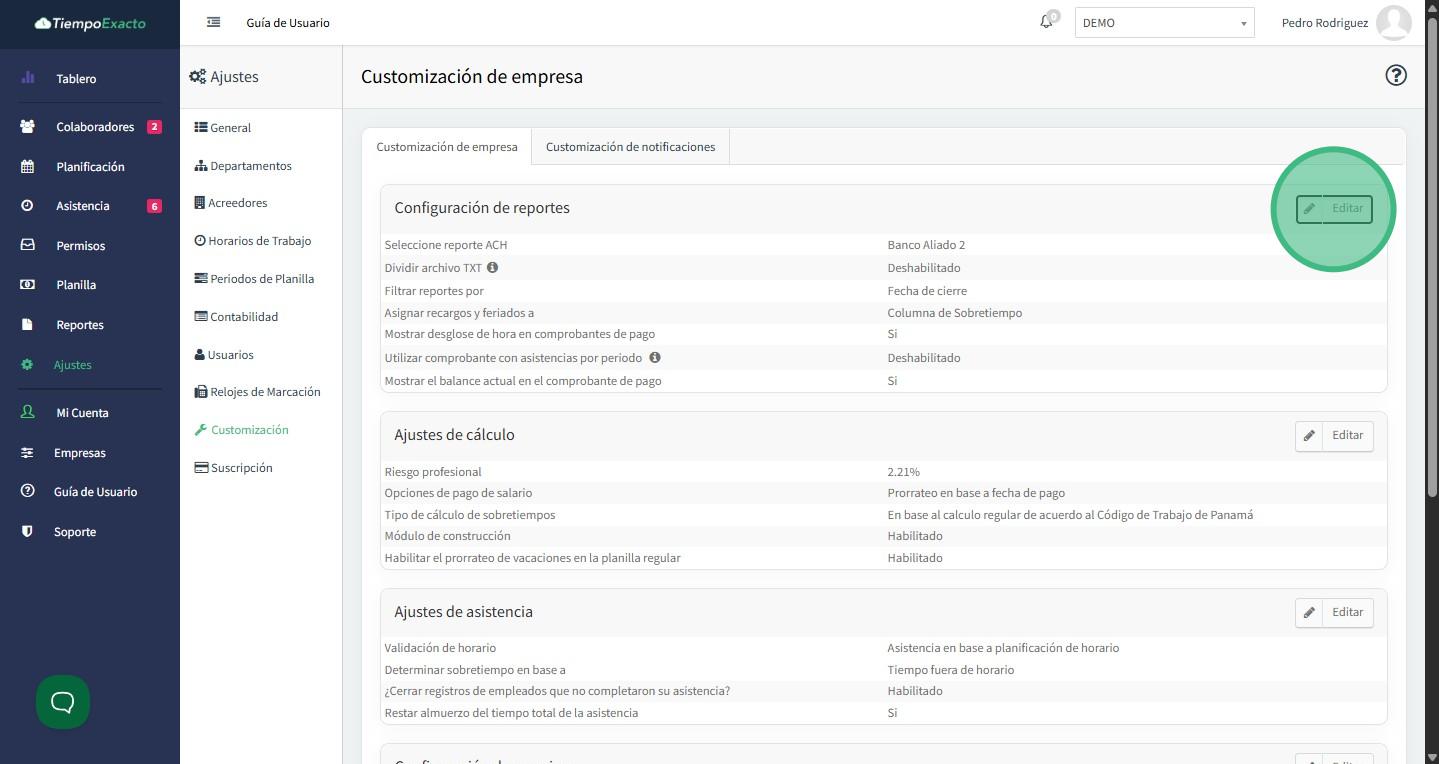This screenshot has width=1439, height=764.
Task: Click the Guía de Usuario sidebar icon
Action: point(27,492)
